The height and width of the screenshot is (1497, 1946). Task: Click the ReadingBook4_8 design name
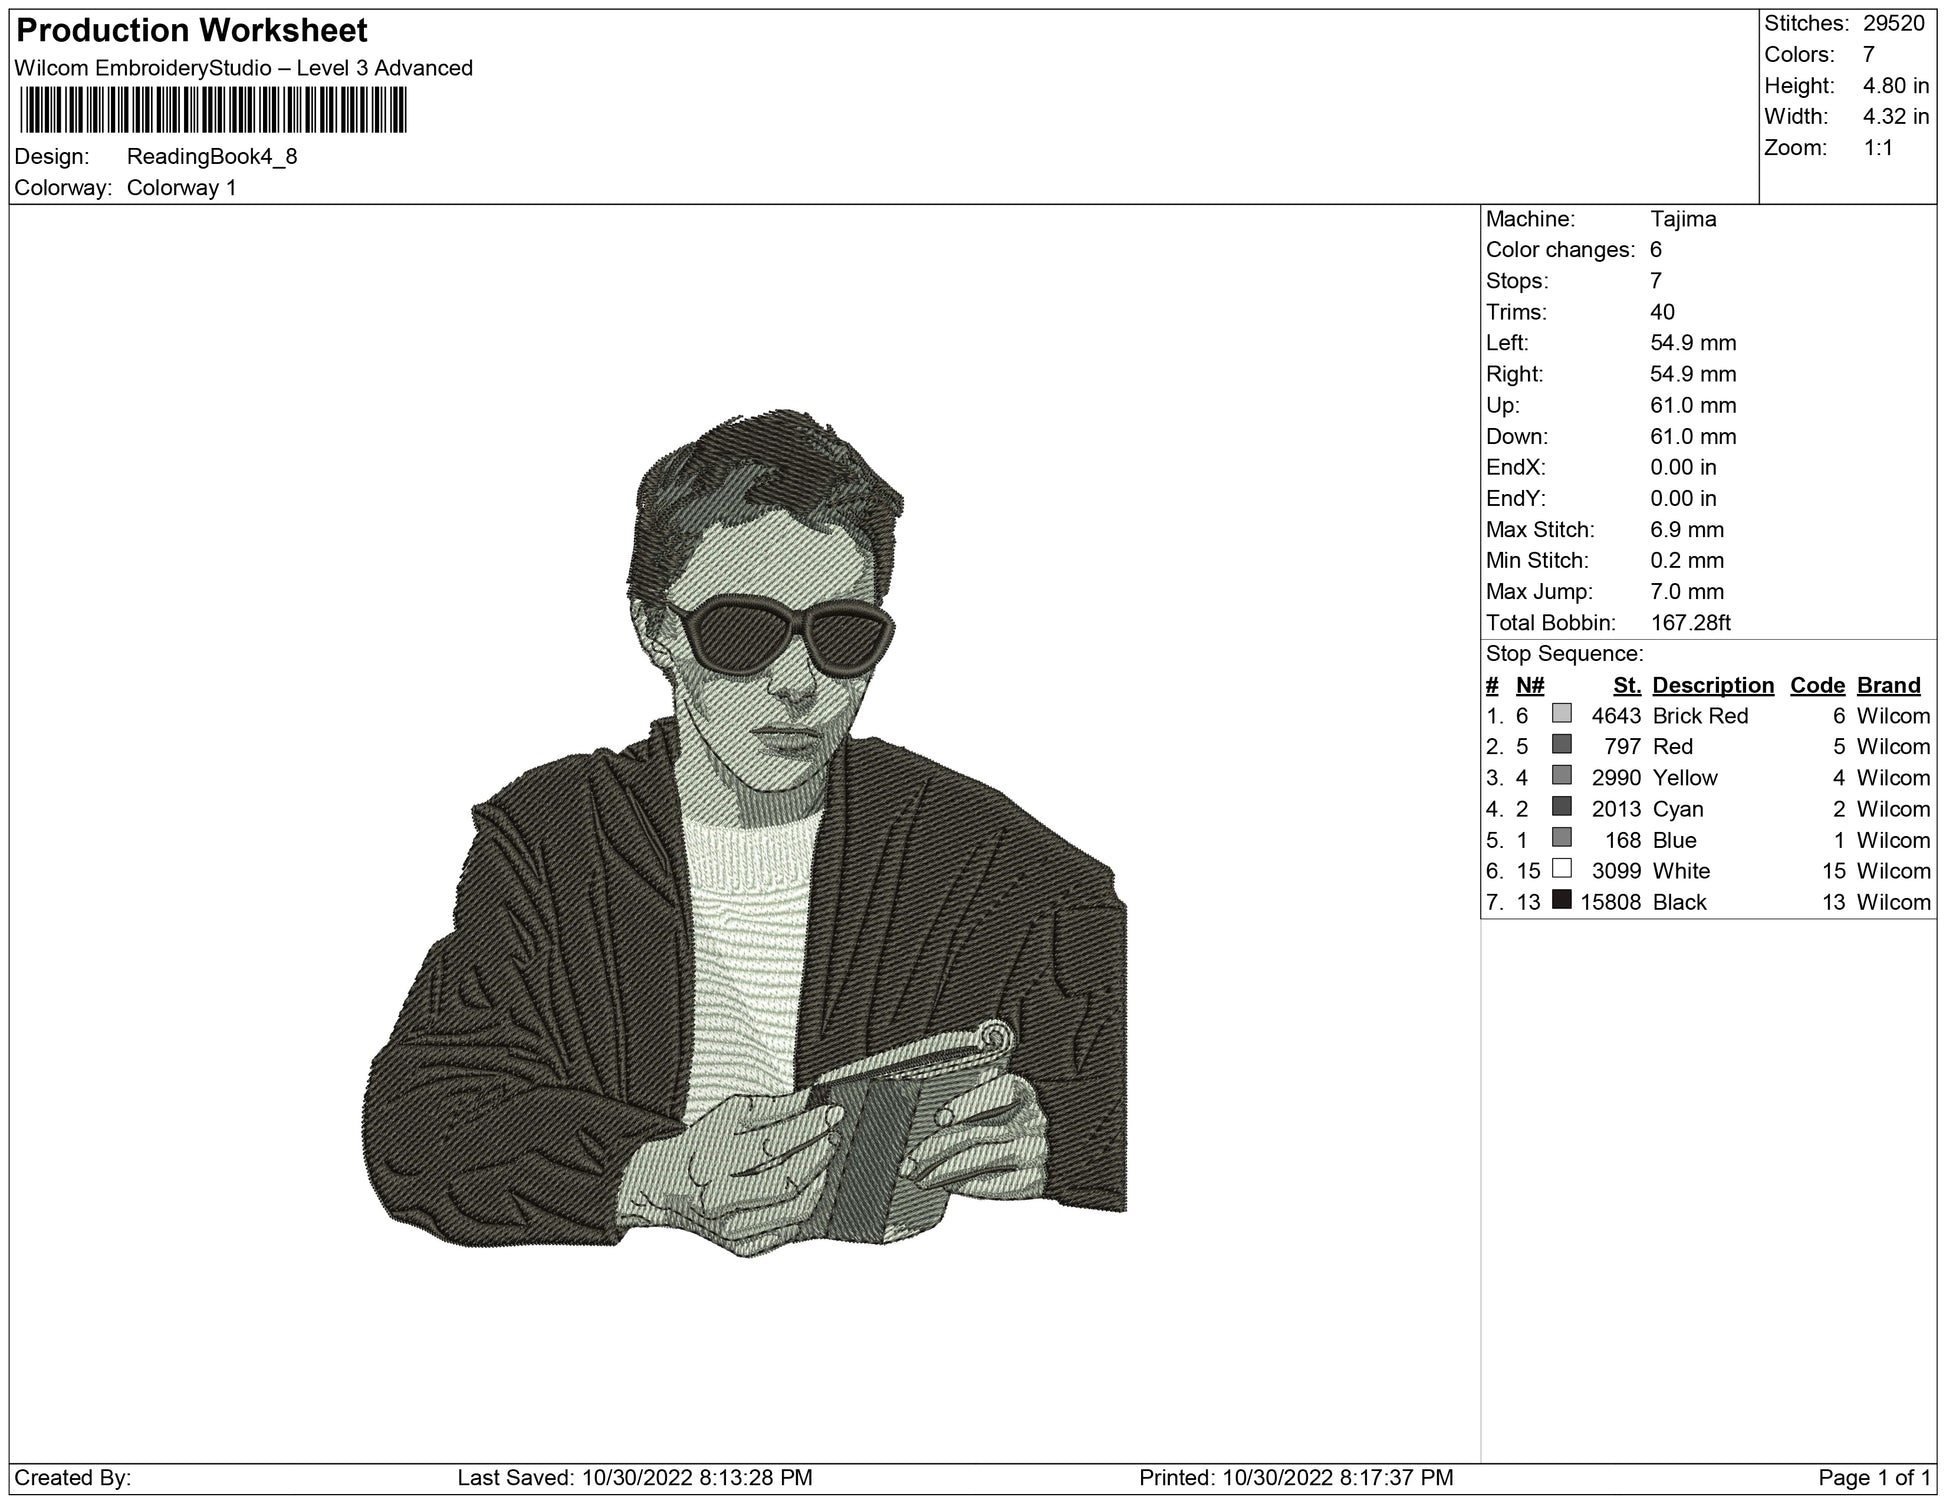click(x=212, y=156)
